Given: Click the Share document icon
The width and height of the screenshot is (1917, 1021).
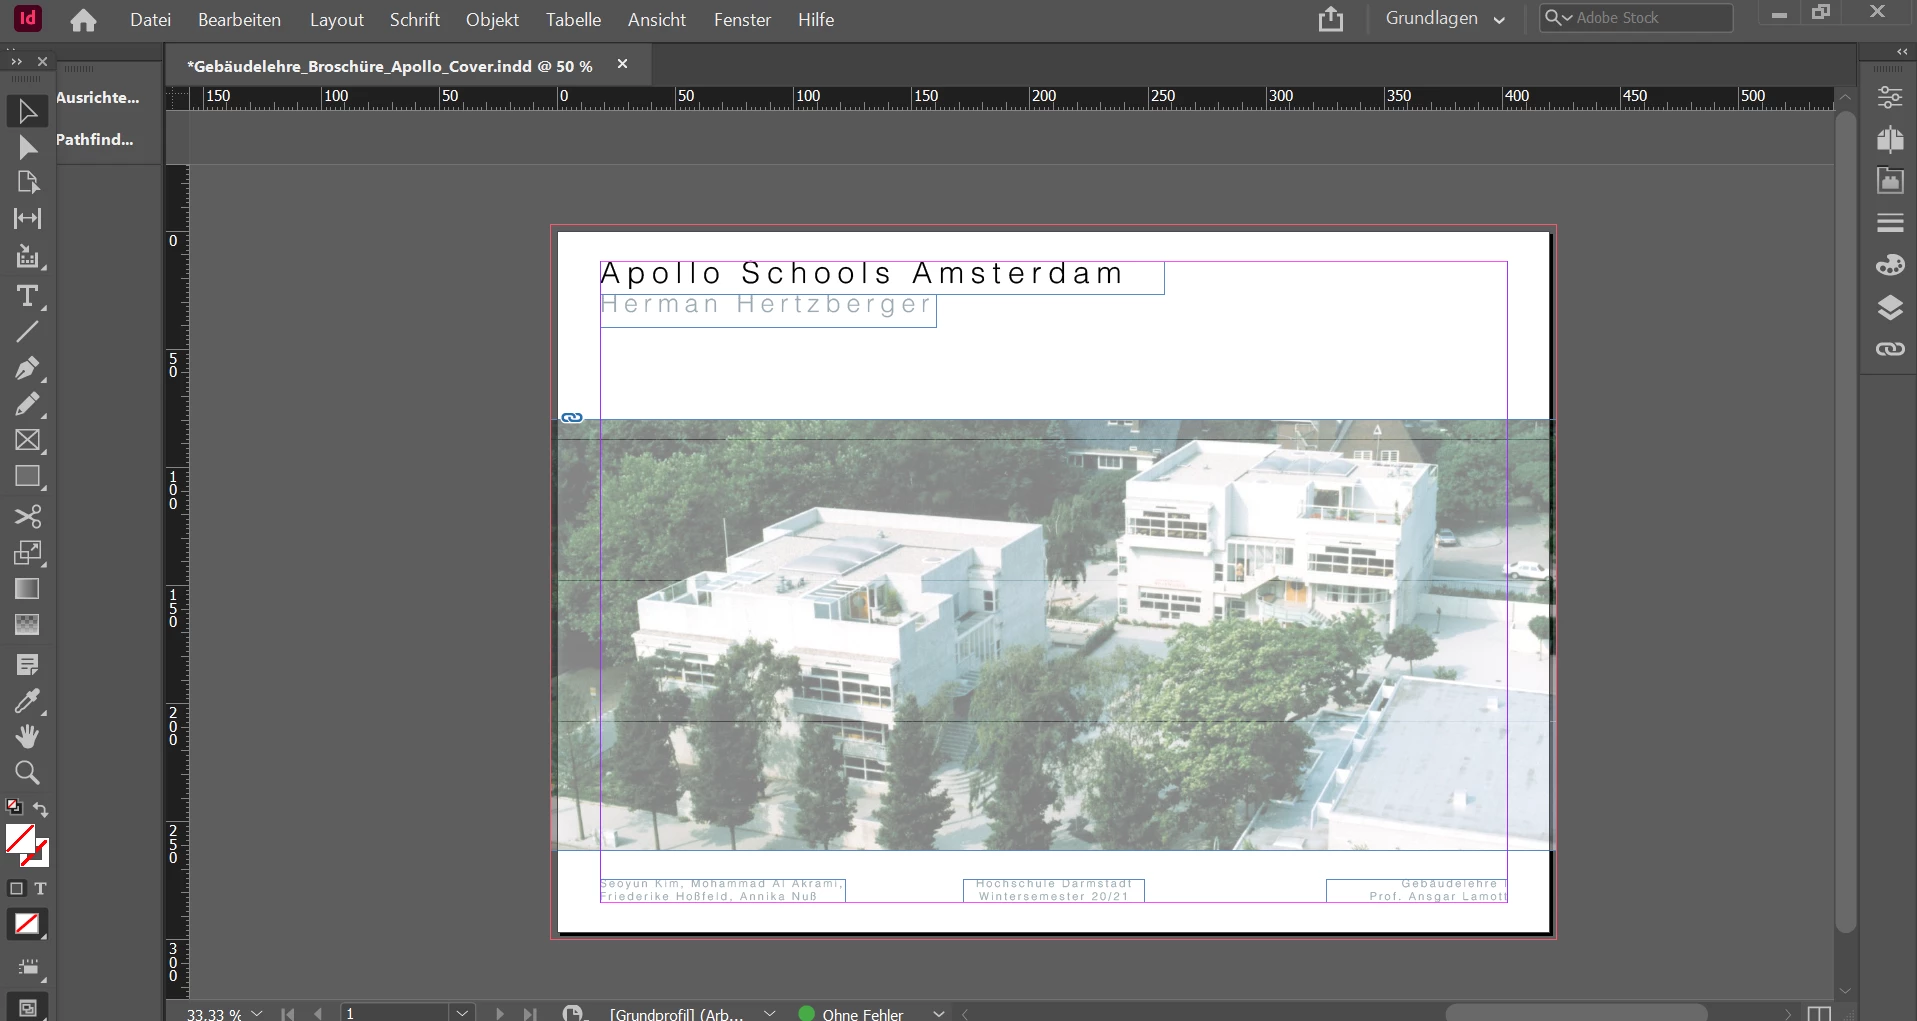Looking at the screenshot, I should 1331,19.
